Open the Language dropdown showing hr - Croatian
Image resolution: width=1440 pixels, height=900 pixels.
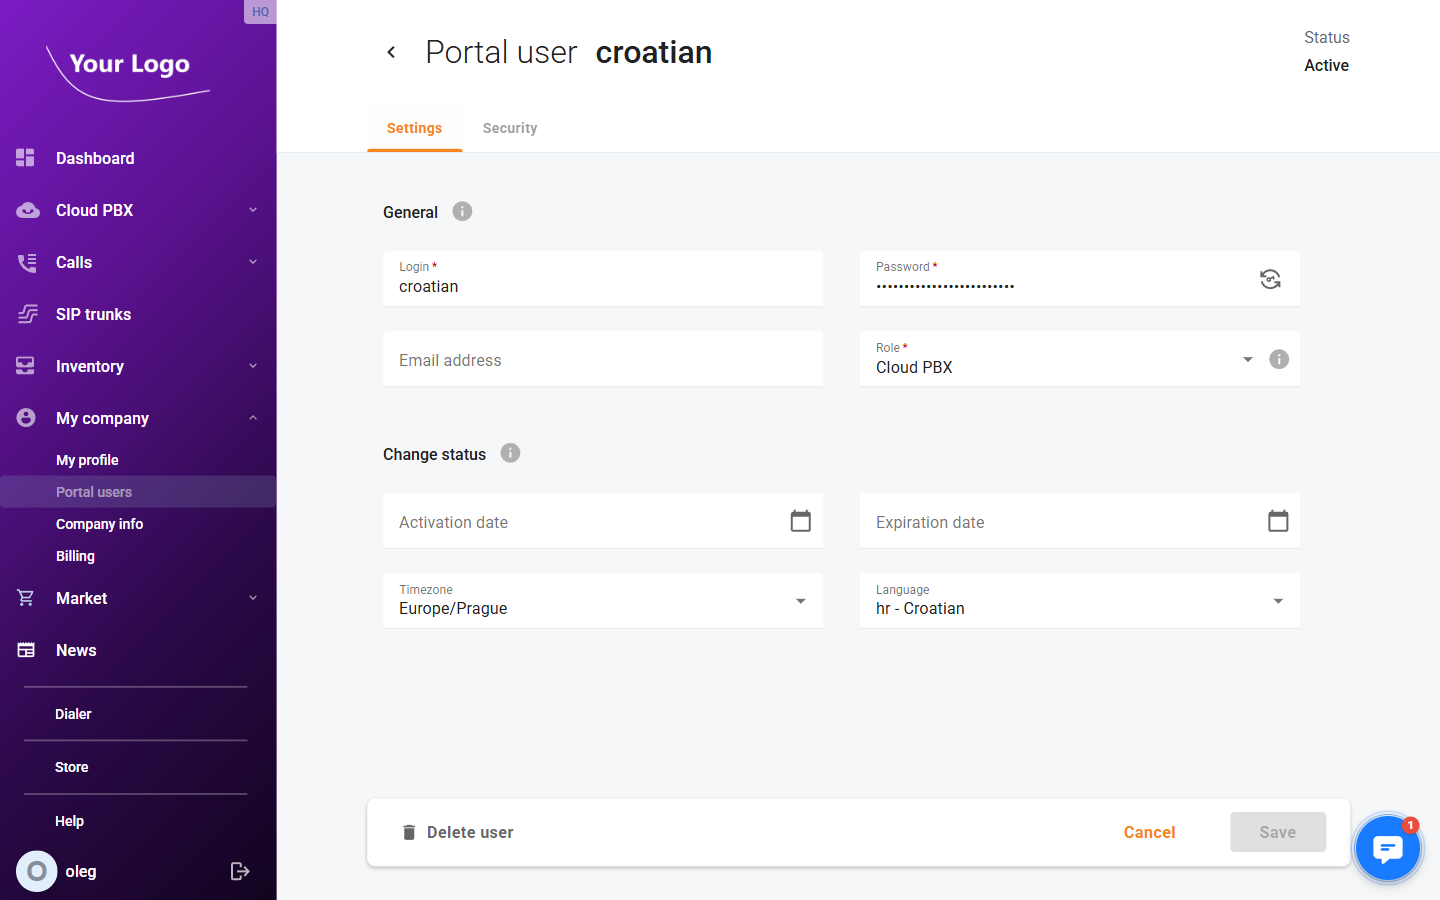(x=1278, y=600)
